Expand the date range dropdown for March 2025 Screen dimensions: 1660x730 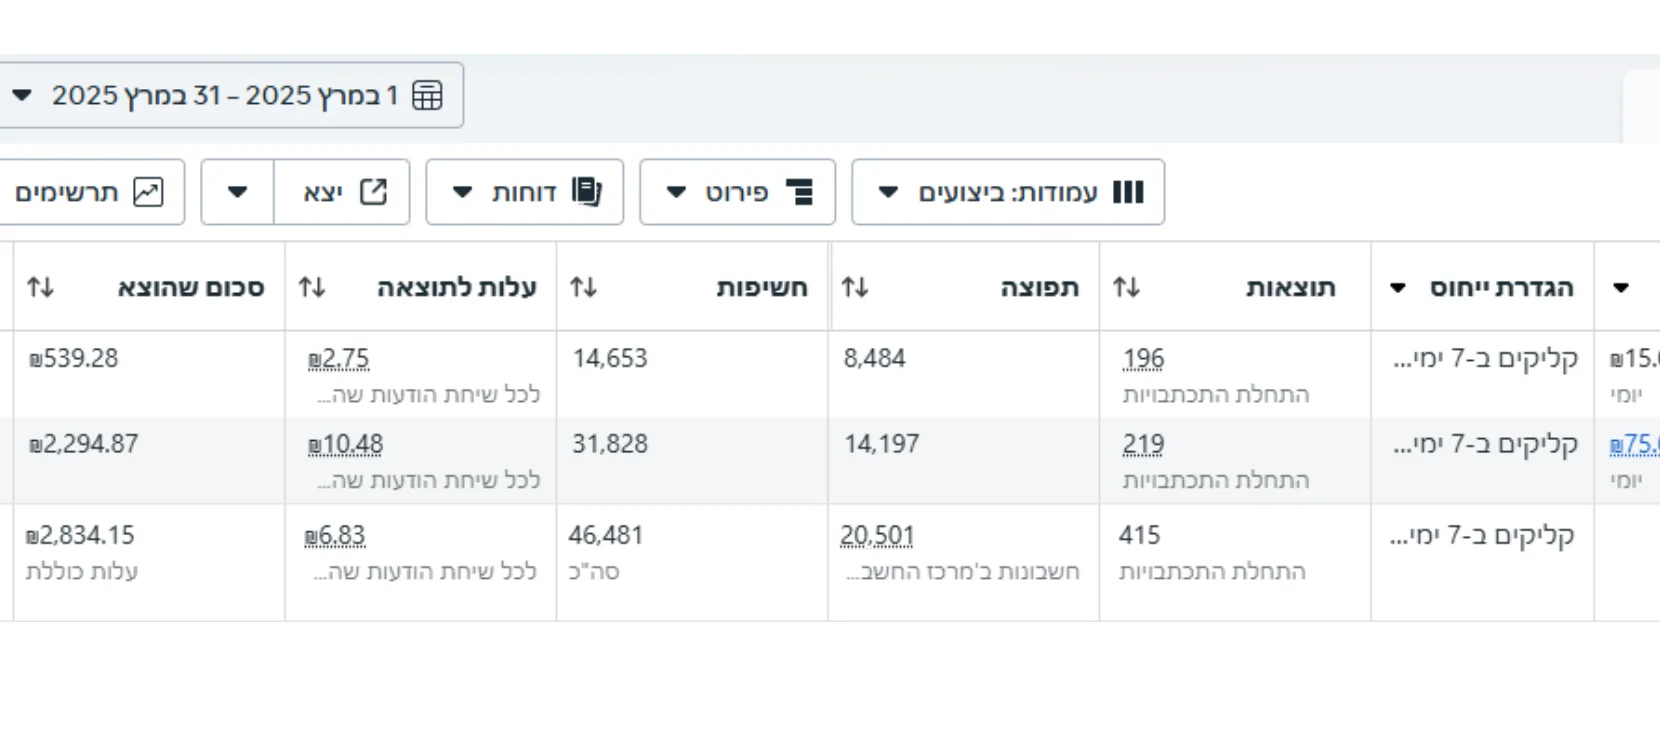pyautogui.click(x=22, y=96)
